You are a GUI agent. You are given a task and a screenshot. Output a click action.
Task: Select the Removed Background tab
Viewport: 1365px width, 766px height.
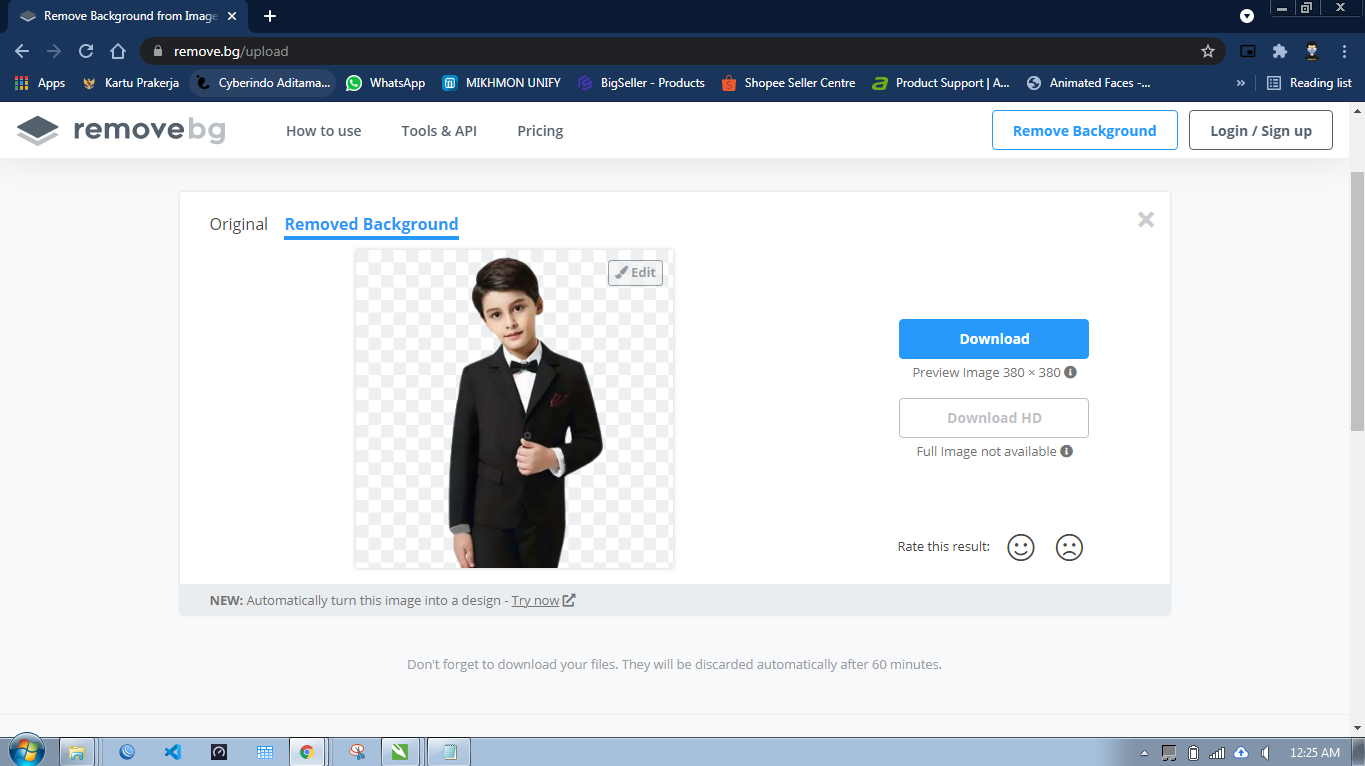pos(371,224)
